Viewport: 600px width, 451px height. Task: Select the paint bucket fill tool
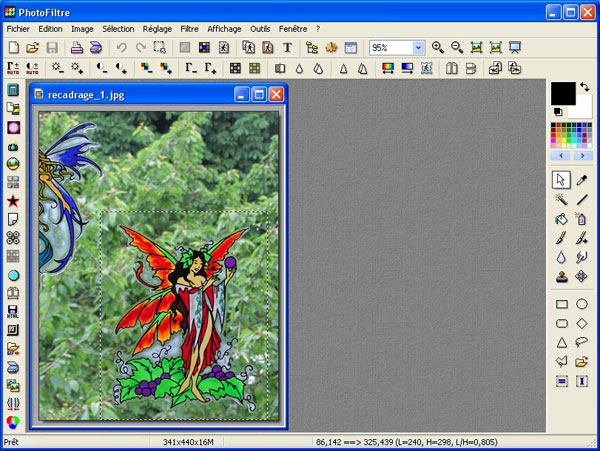click(561, 219)
